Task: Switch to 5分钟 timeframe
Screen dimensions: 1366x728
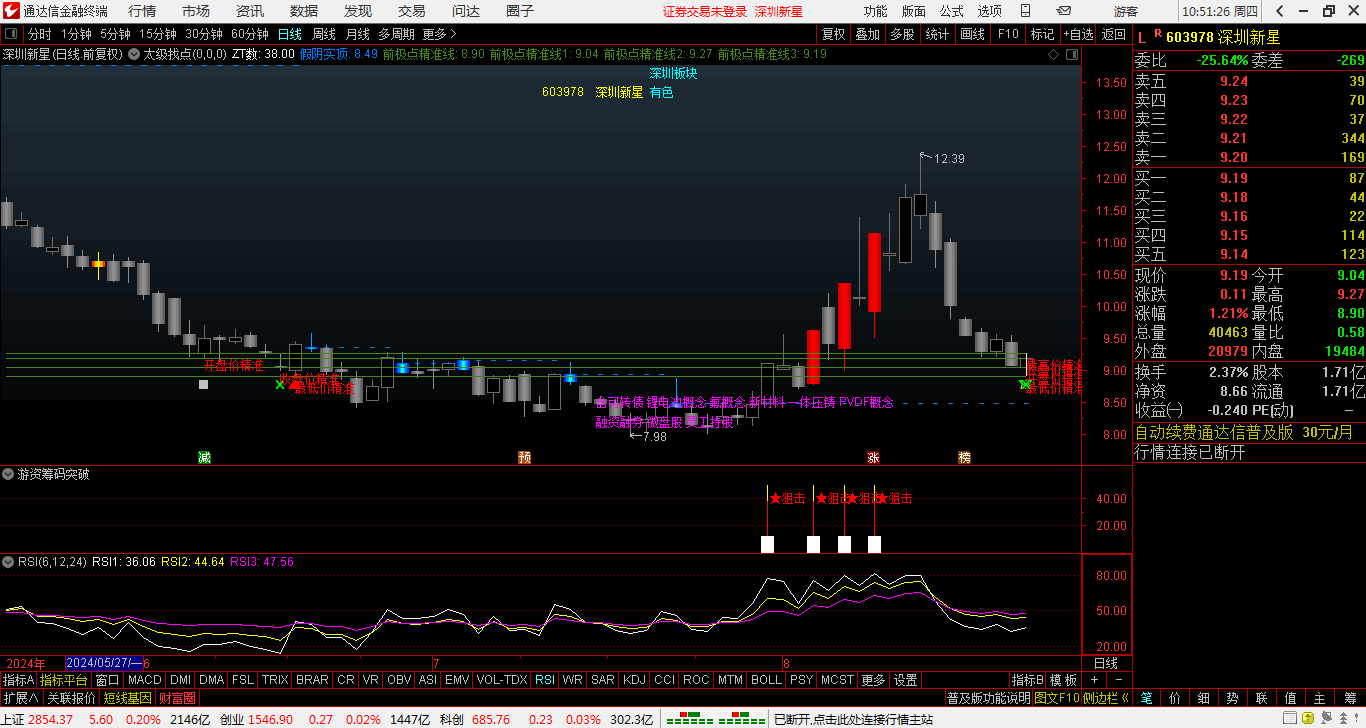Action: pyautogui.click(x=115, y=34)
